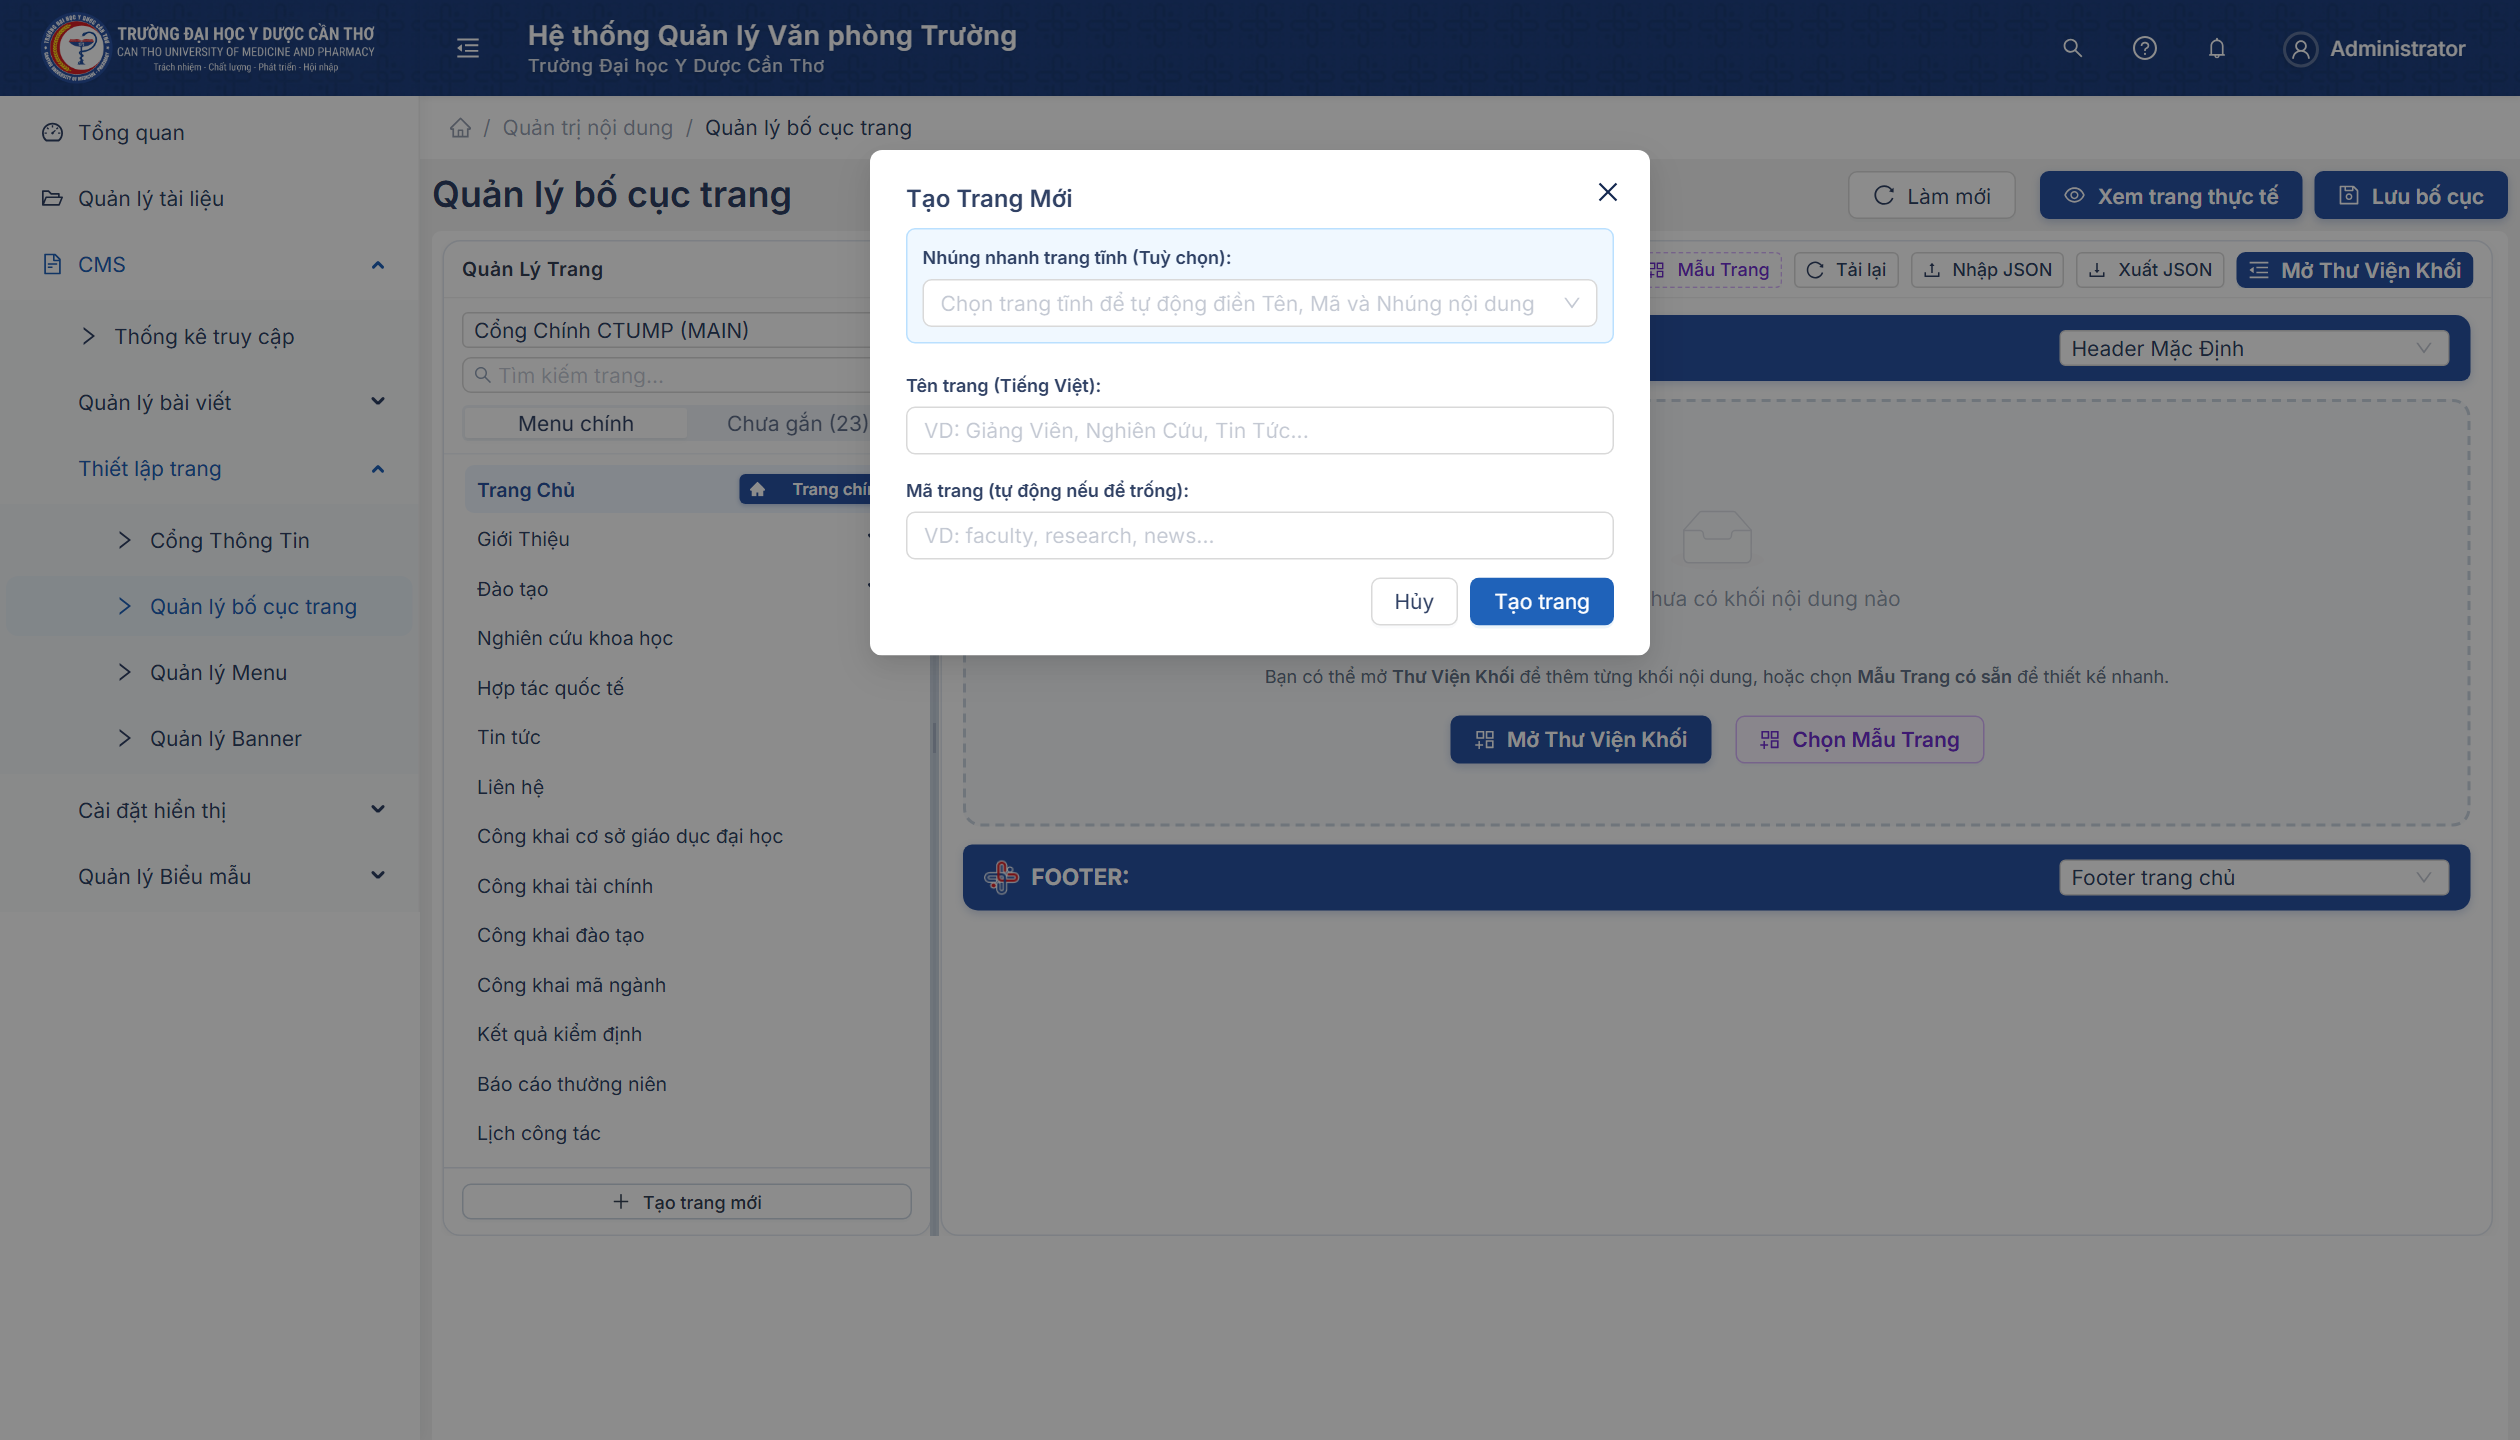Click Lưu bố cục save button
This screenshot has height=1440, width=2520.
pyautogui.click(x=2410, y=196)
